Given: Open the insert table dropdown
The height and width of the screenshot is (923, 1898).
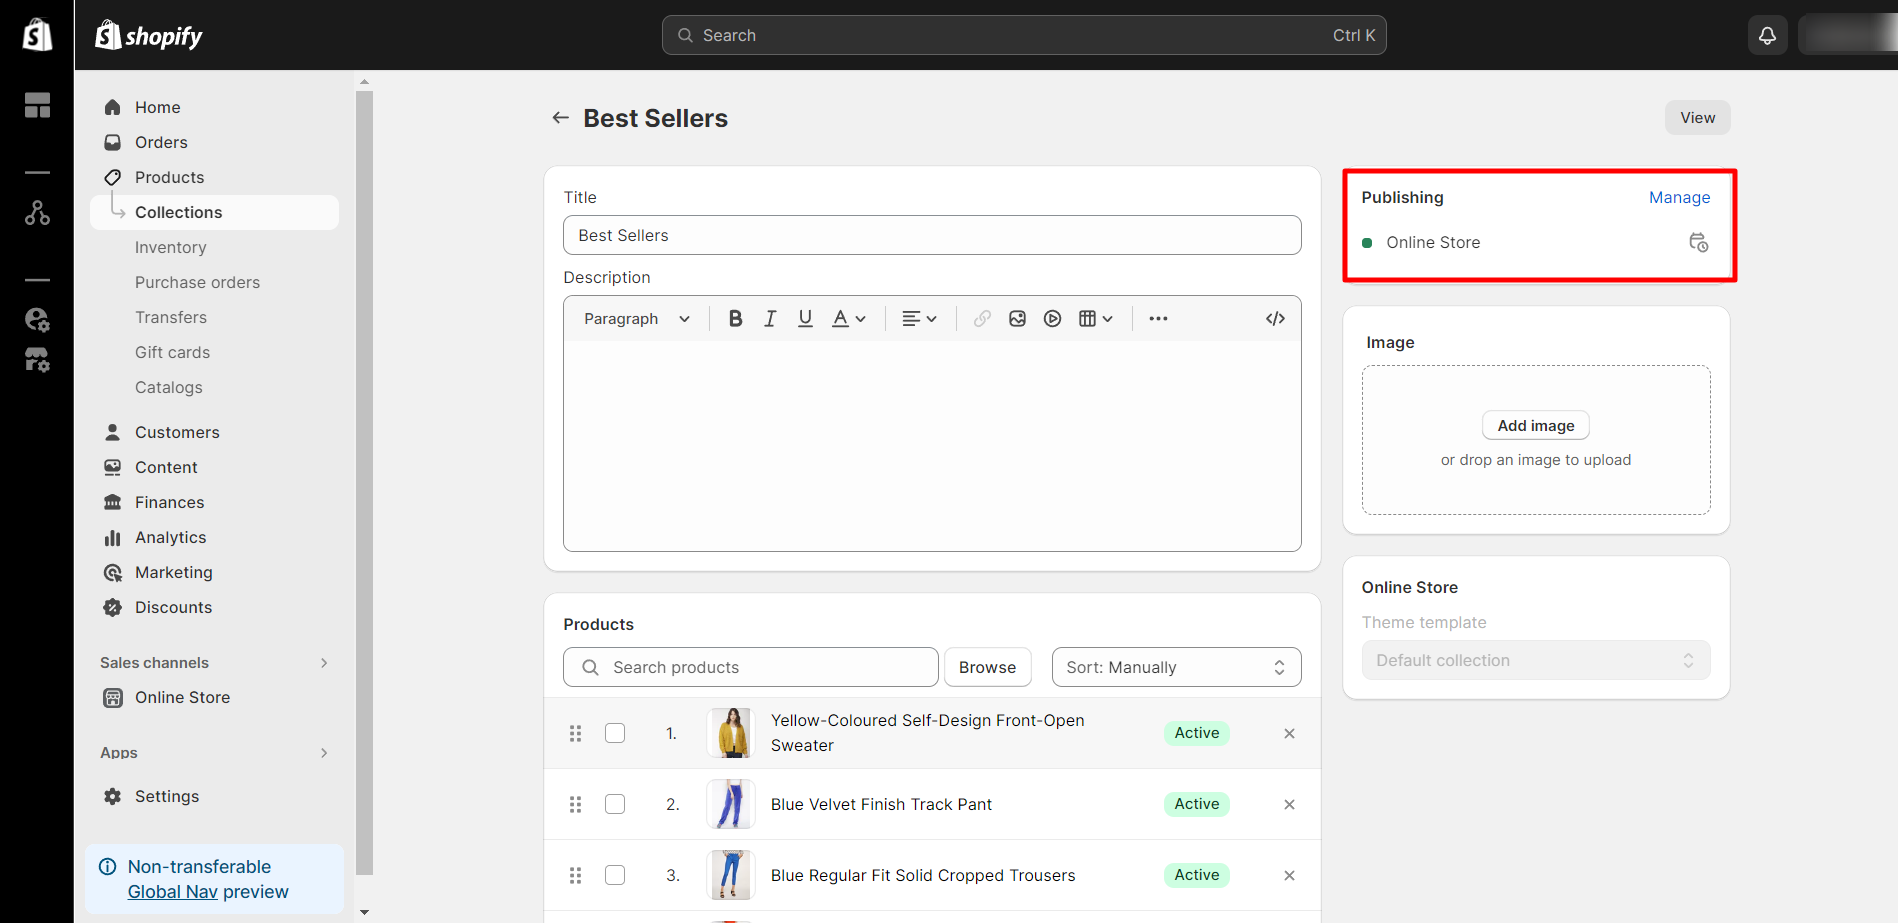Looking at the screenshot, I should pos(1096,318).
